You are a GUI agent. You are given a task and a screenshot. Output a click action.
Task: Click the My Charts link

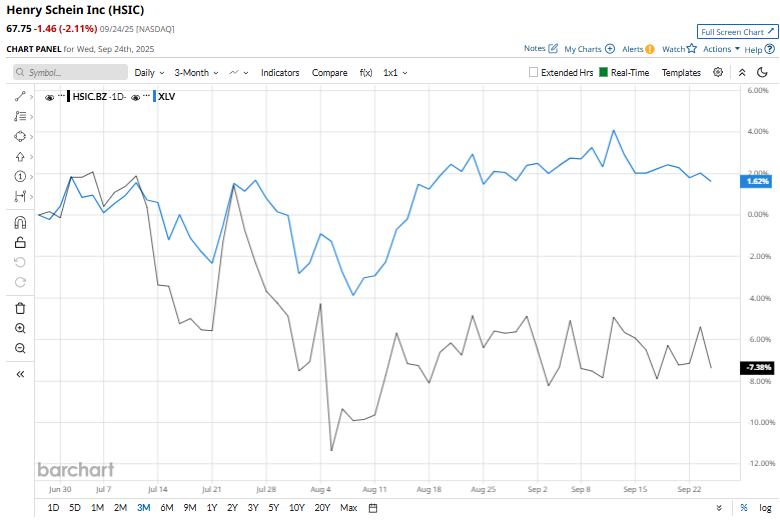point(583,49)
